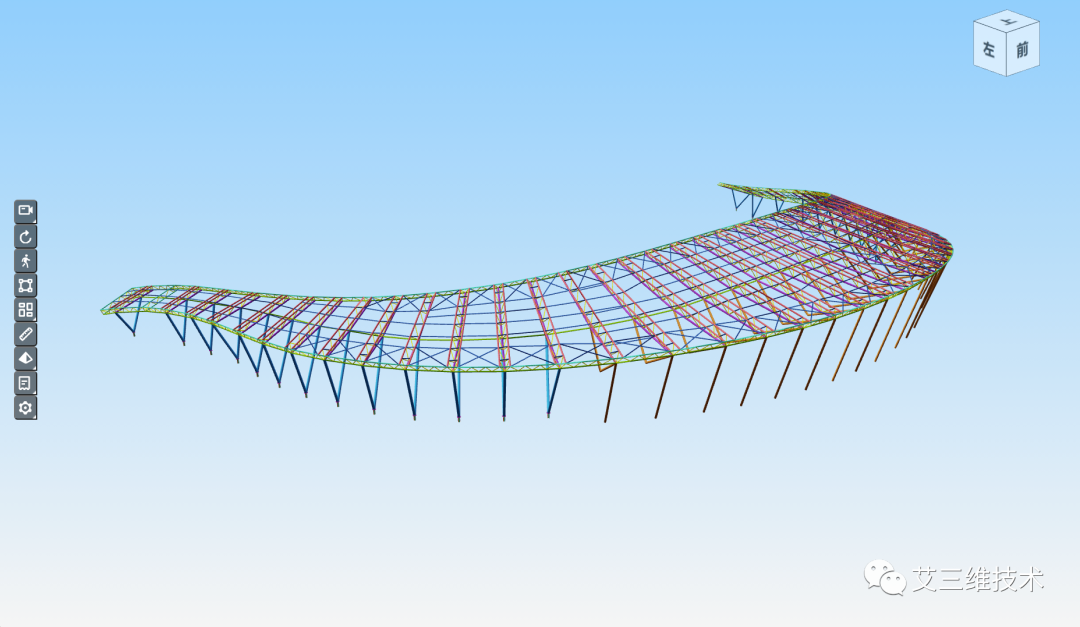1080x627 pixels.
Task: Click the WeChat logo in the watermark
Action: coord(885,577)
